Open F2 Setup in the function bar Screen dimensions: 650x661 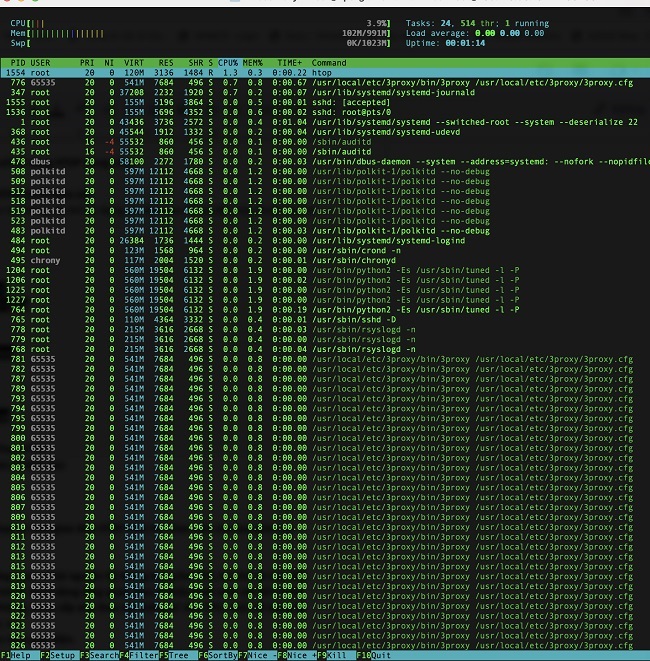tap(60, 656)
